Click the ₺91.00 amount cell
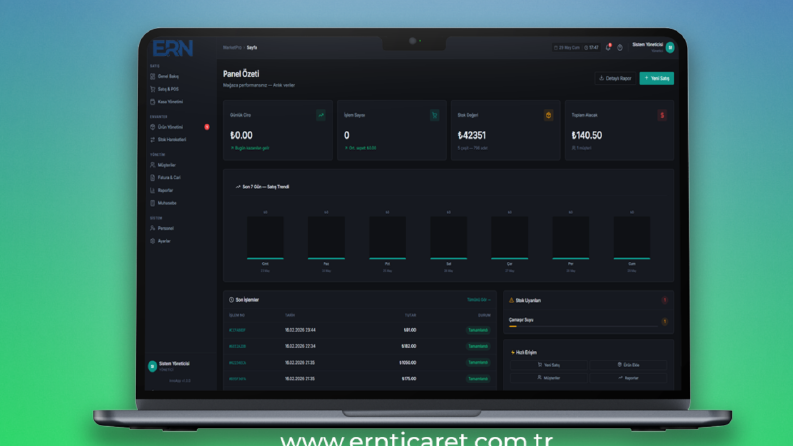This screenshot has width=793, height=446. (x=410, y=330)
